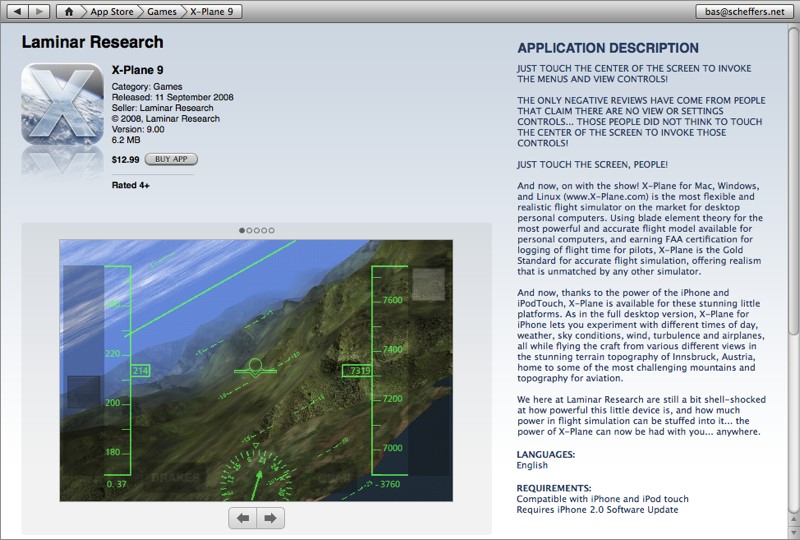The height and width of the screenshot is (540, 800).
Task: Go forward with the right arrow button
Action: (x=39, y=11)
